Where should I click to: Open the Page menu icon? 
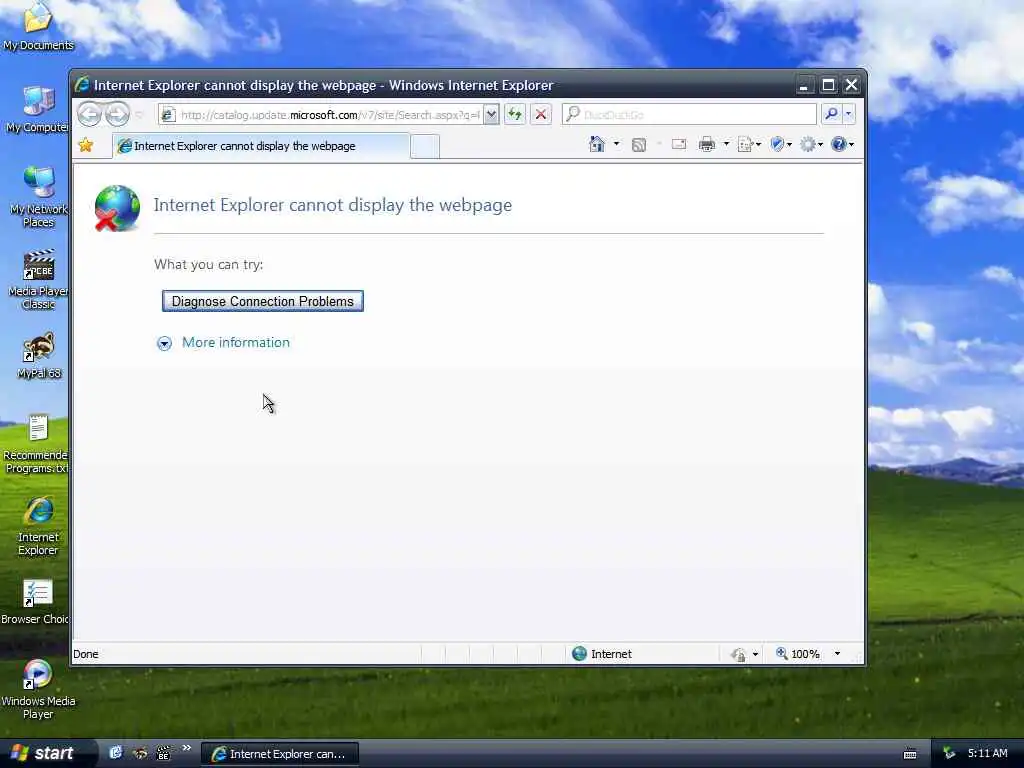[748, 144]
